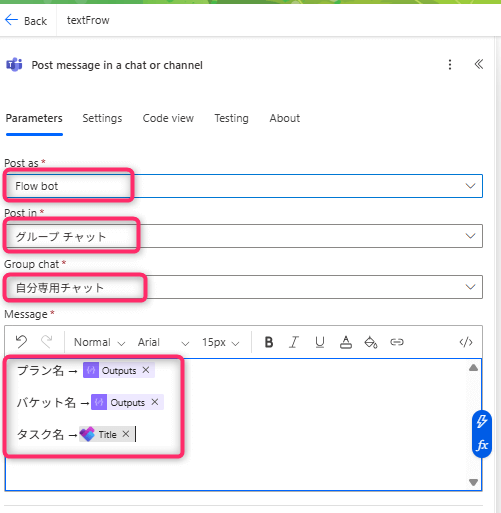Open the Testing tab
The height and width of the screenshot is (513, 501).
click(x=231, y=118)
